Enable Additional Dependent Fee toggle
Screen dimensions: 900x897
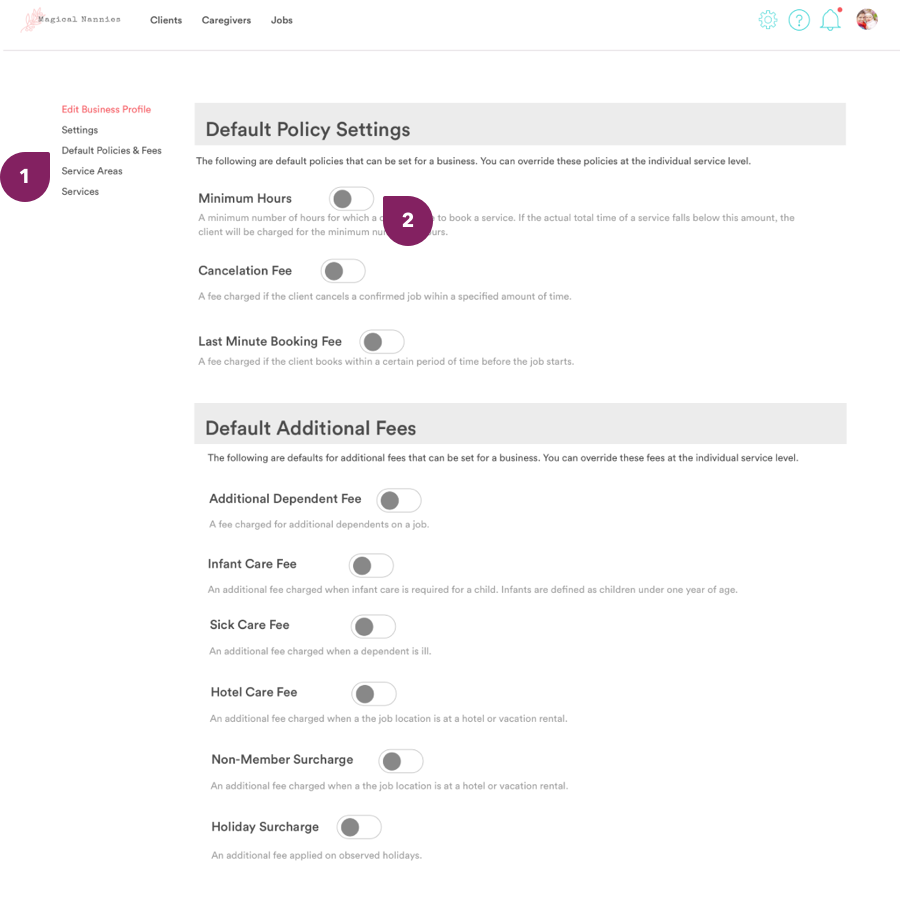[x=399, y=500]
